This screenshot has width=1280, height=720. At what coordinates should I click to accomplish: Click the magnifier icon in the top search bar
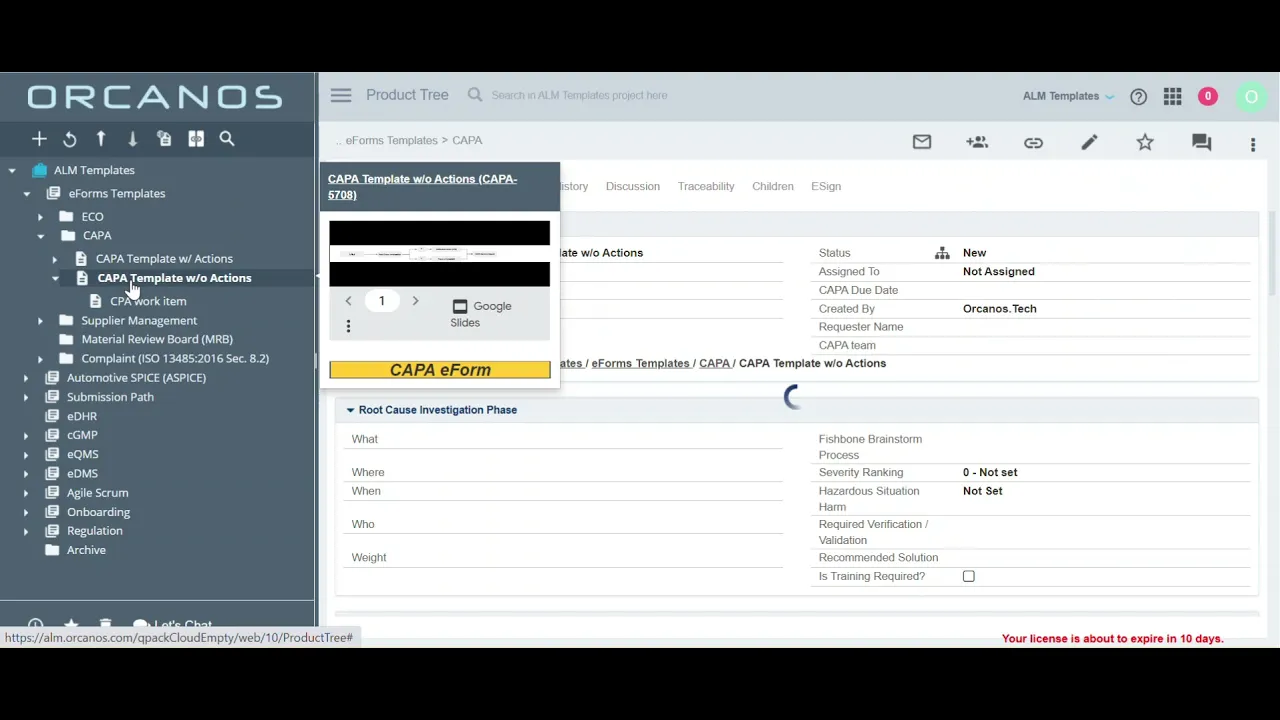pos(475,95)
